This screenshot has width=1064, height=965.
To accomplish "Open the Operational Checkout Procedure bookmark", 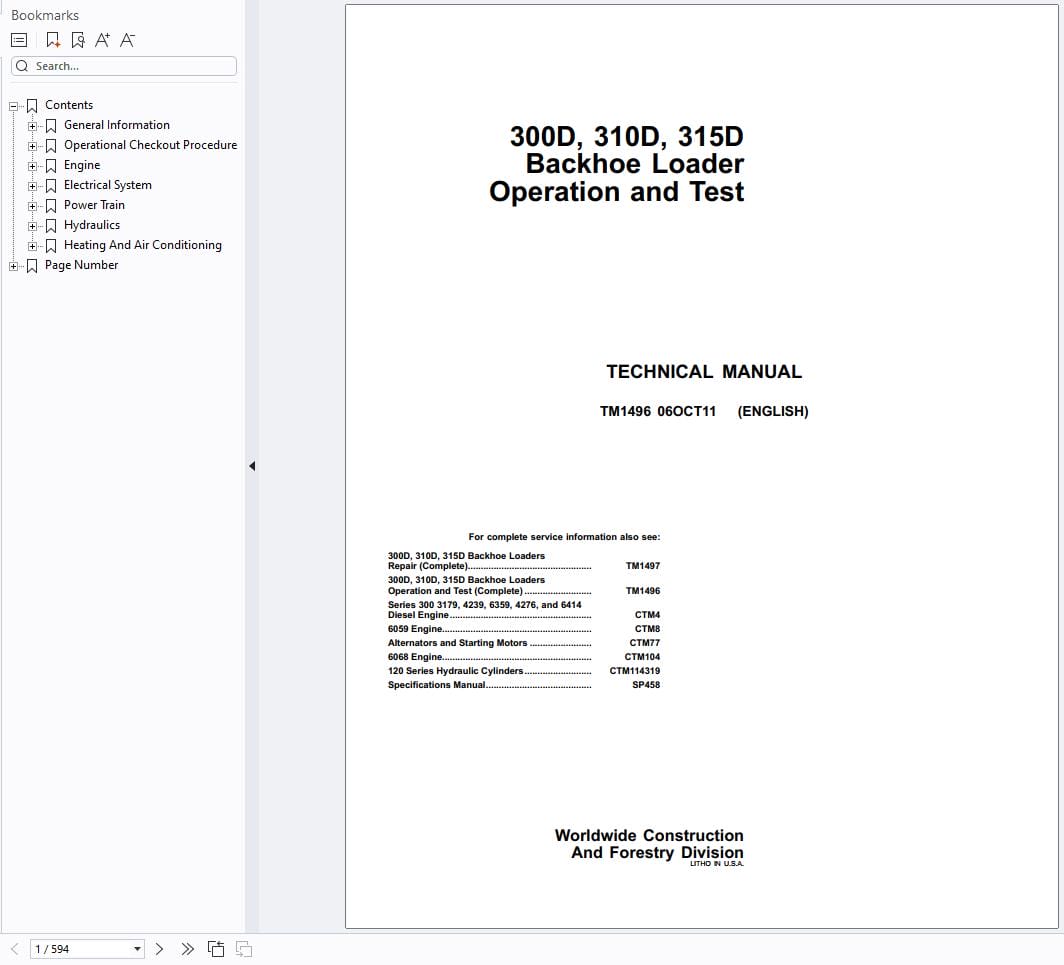I will tap(151, 145).
